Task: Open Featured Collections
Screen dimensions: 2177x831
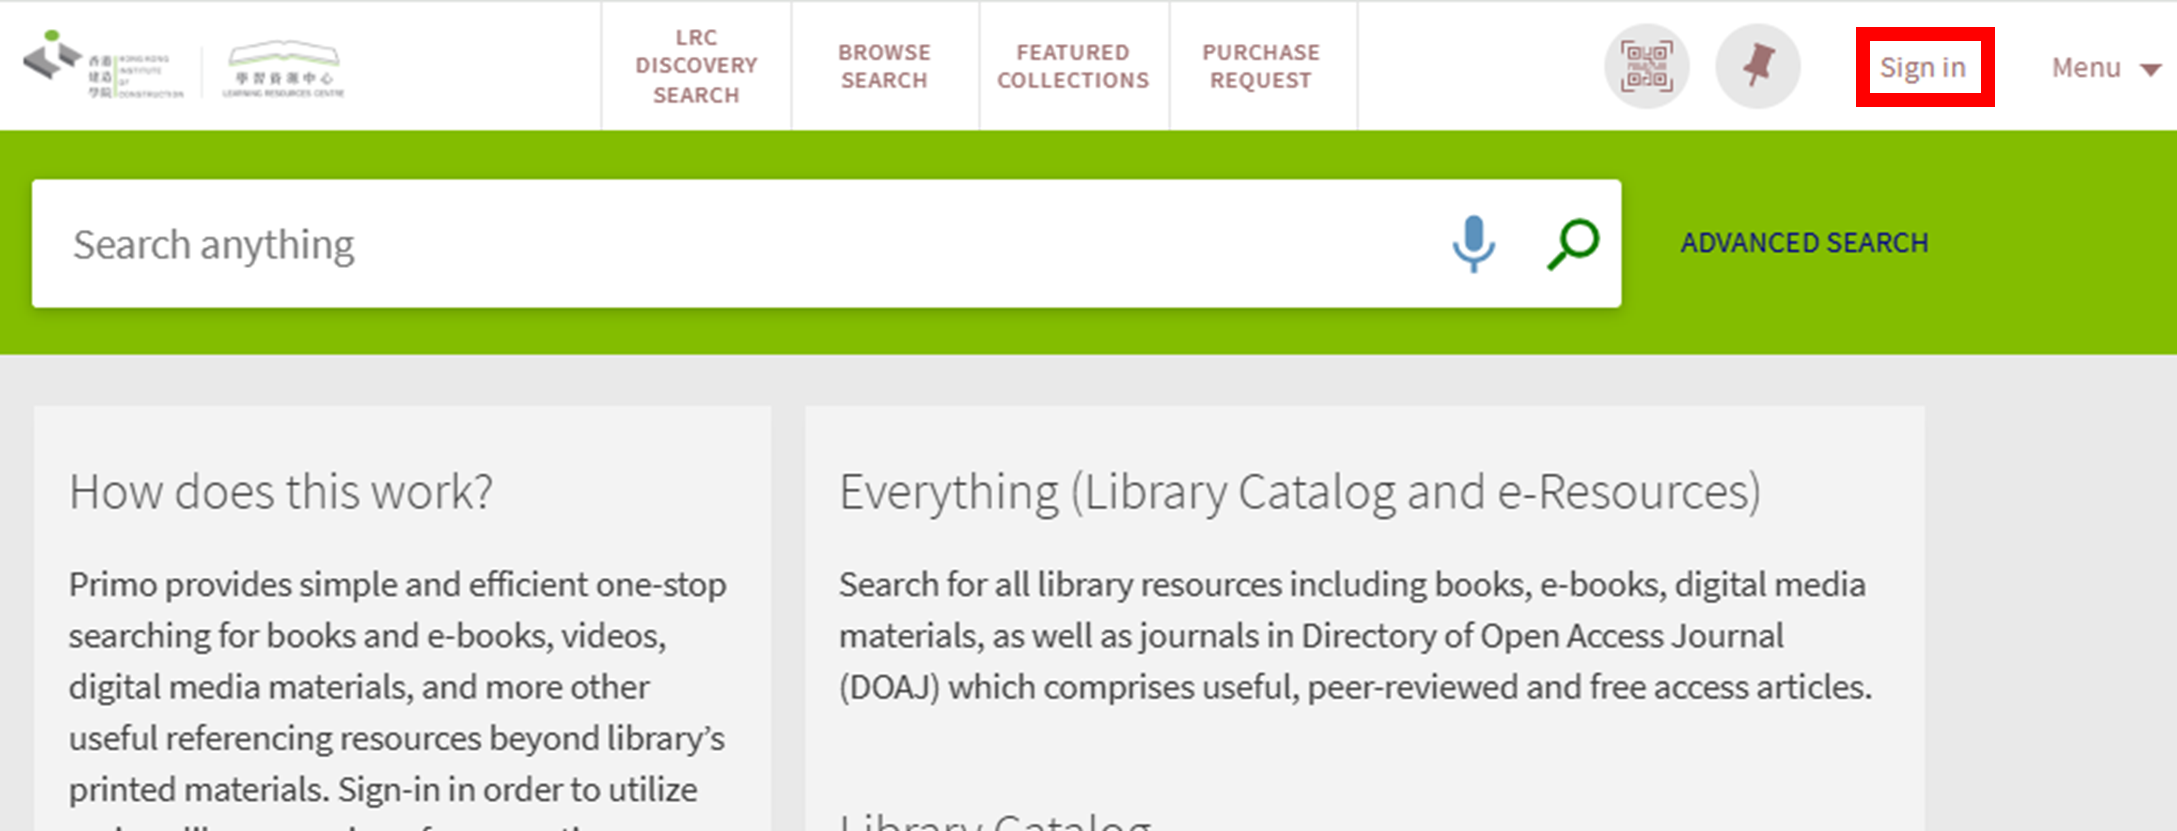Action: (1073, 66)
